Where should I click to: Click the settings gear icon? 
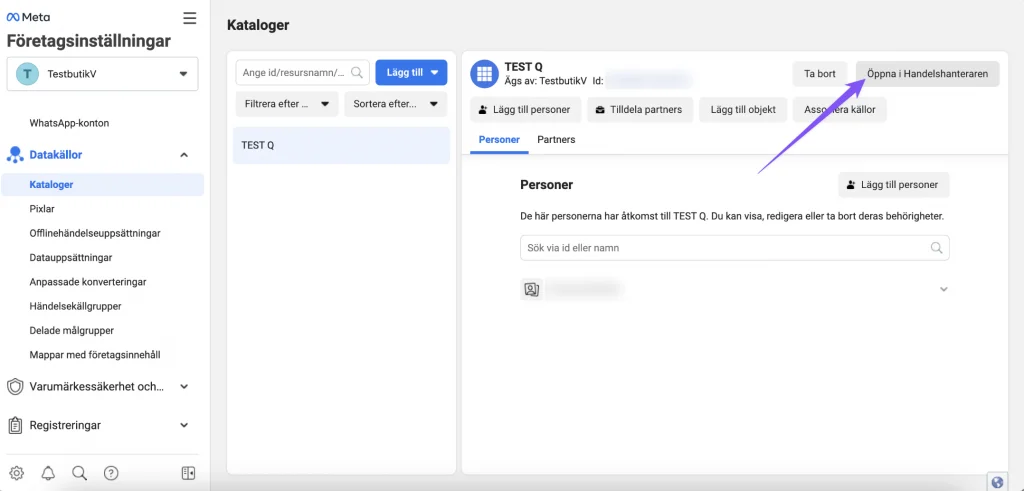coord(17,473)
